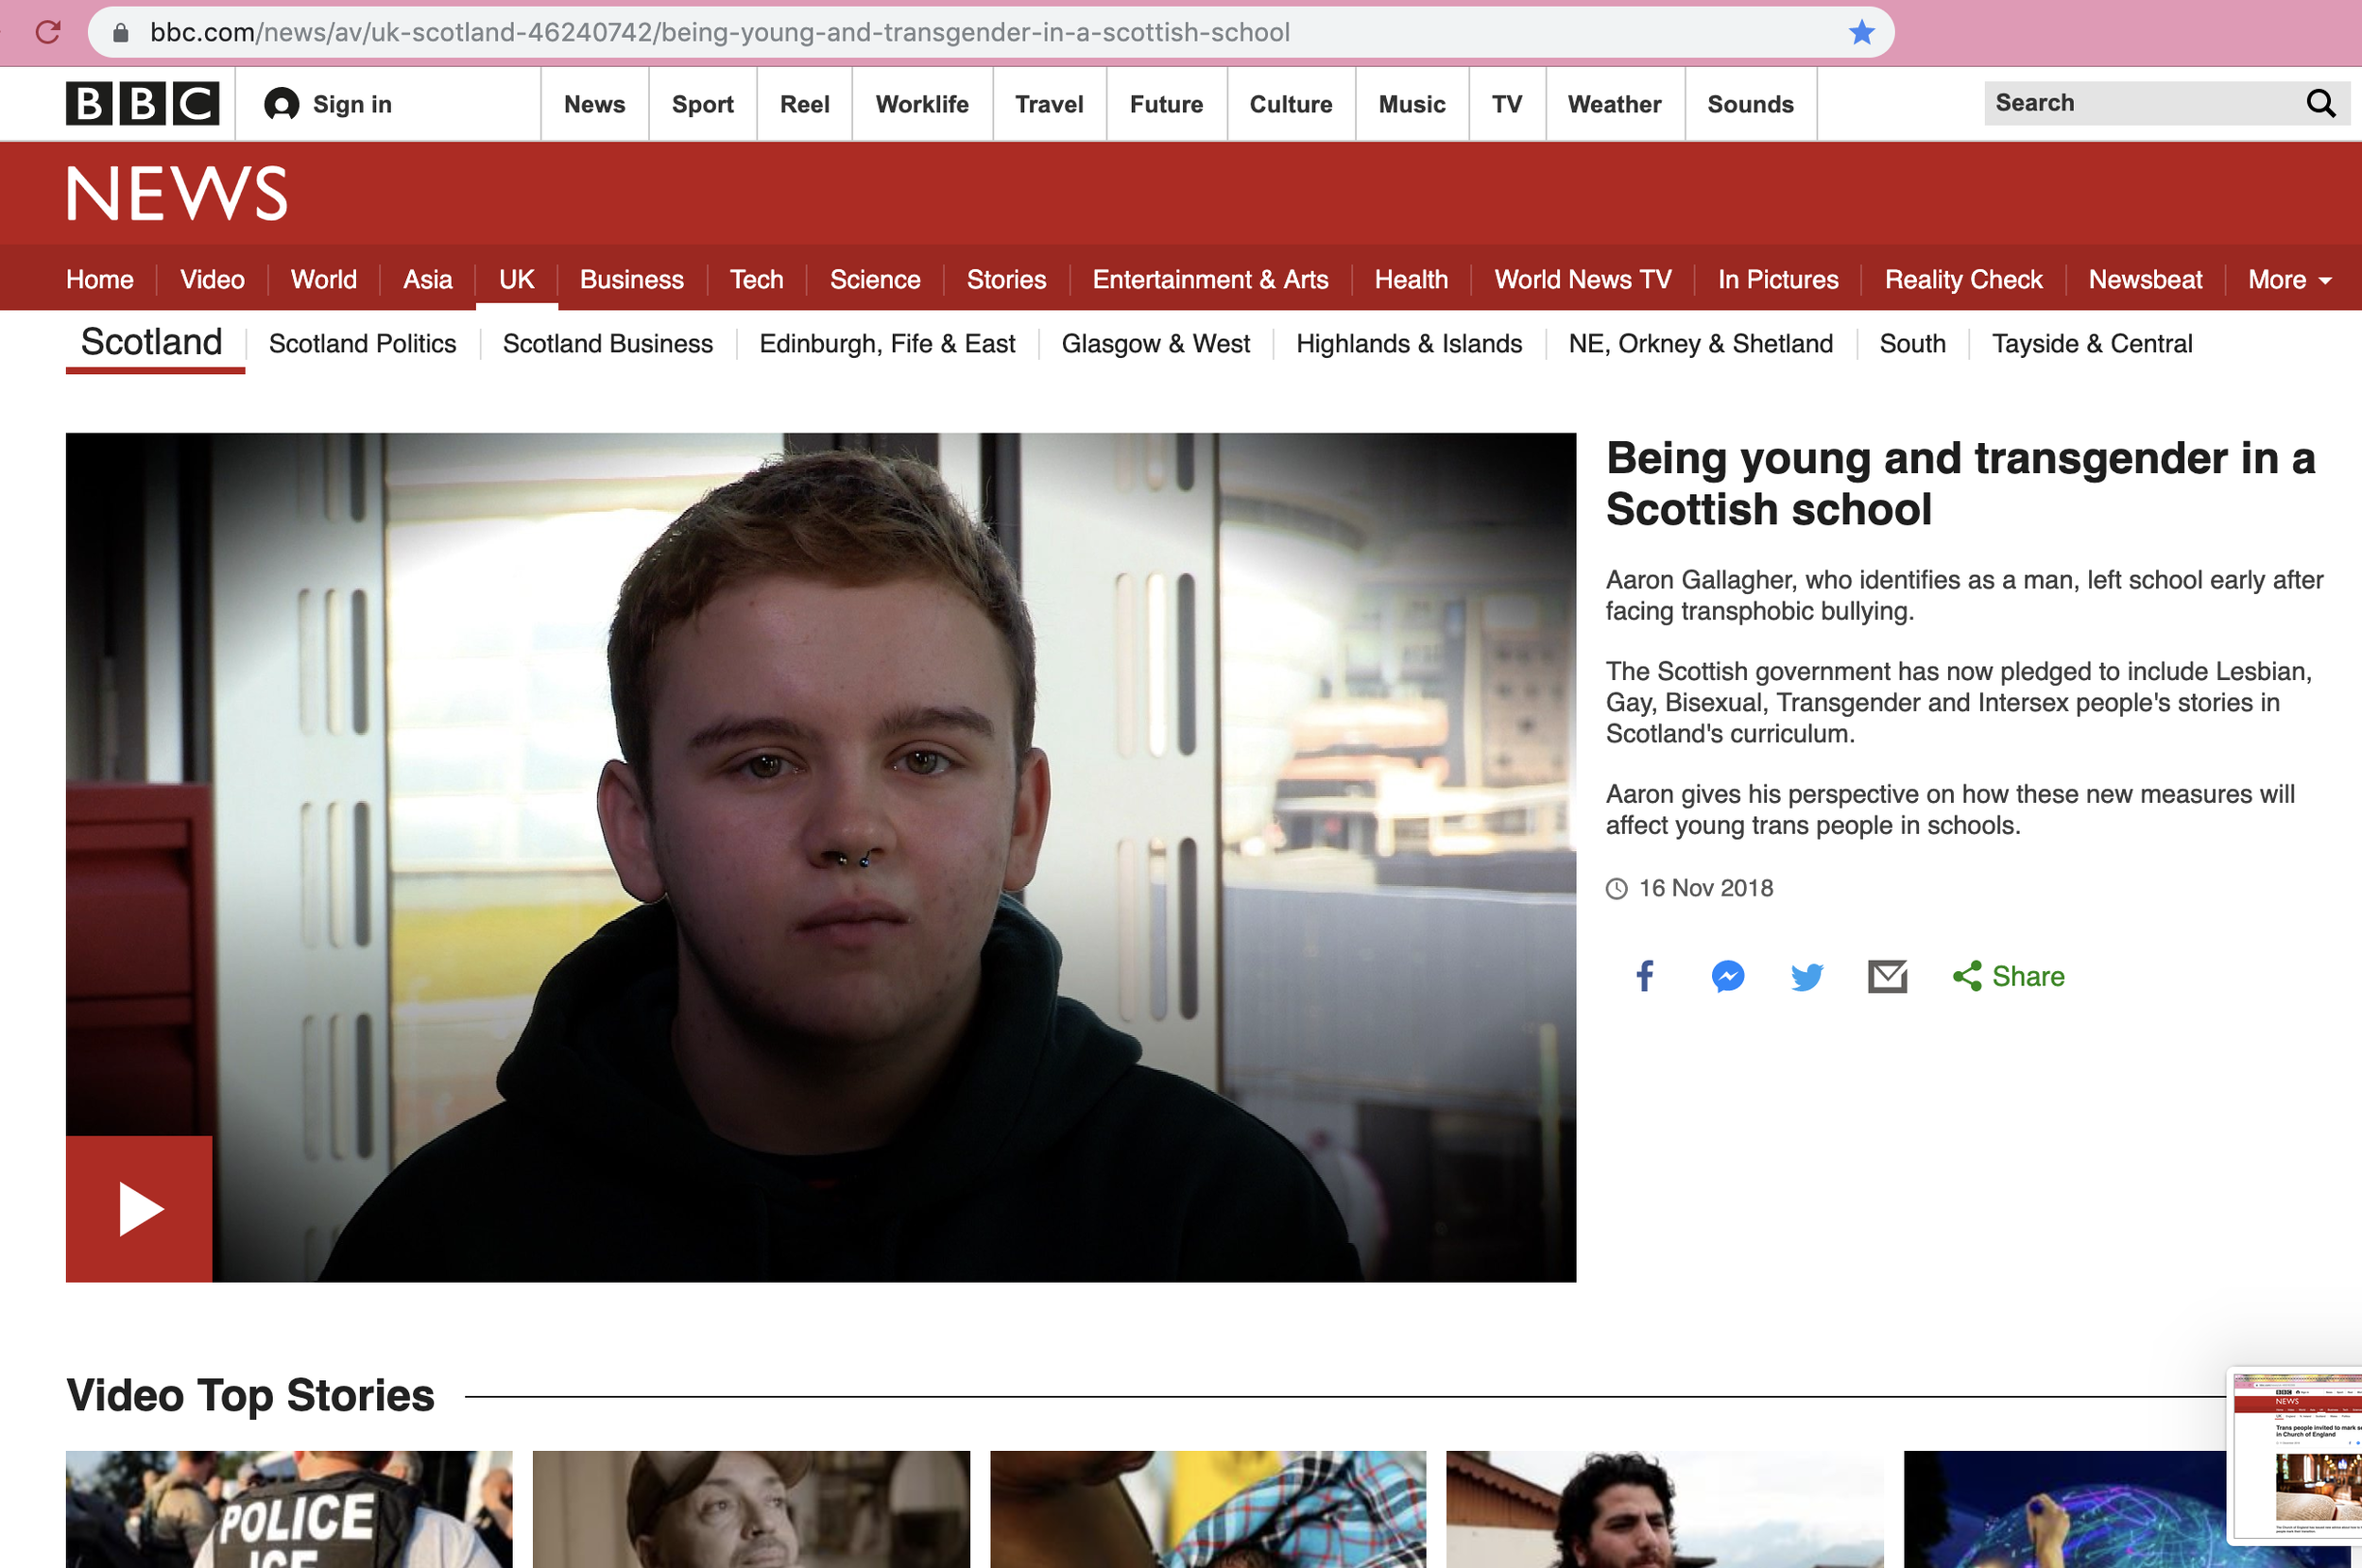Email the story with the envelope icon
2362x1568 pixels.
pos(1887,976)
